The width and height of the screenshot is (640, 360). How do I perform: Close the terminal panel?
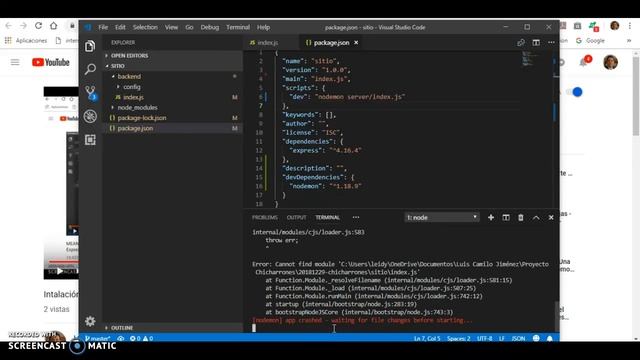(551, 218)
